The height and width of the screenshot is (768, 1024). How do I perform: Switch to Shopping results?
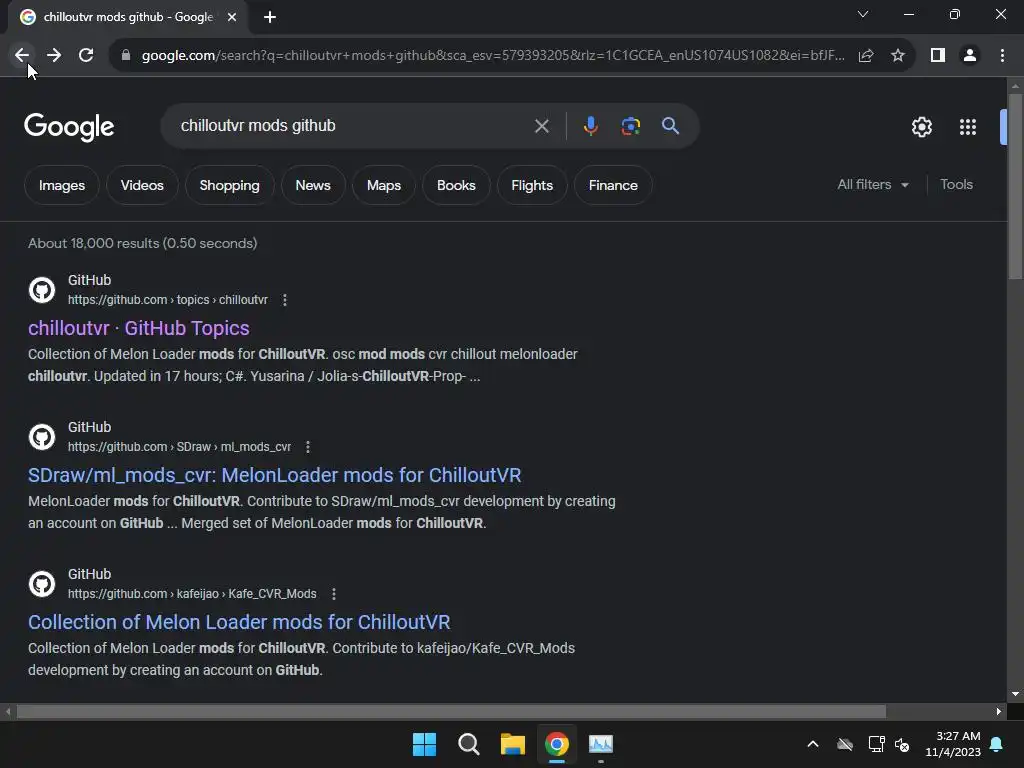coord(229,185)
